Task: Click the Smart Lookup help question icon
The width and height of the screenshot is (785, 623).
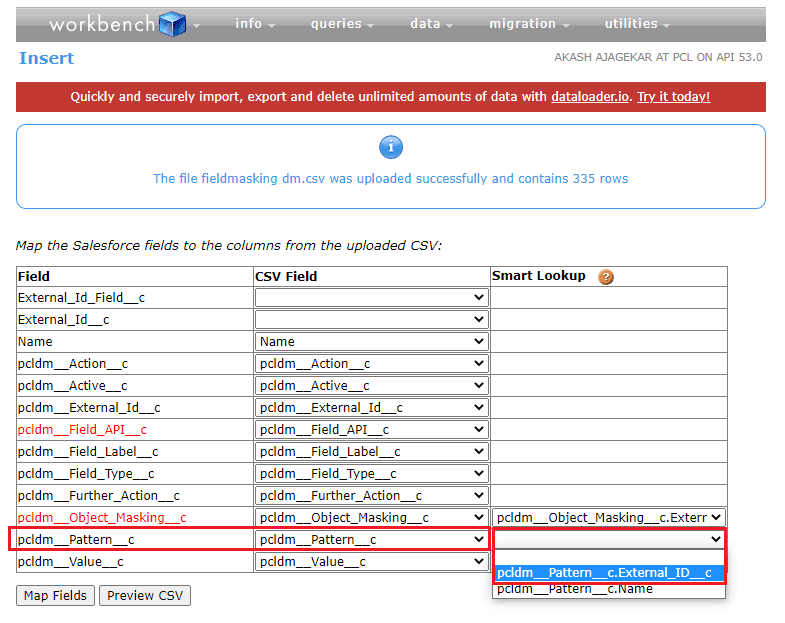Action: point(606,276)
